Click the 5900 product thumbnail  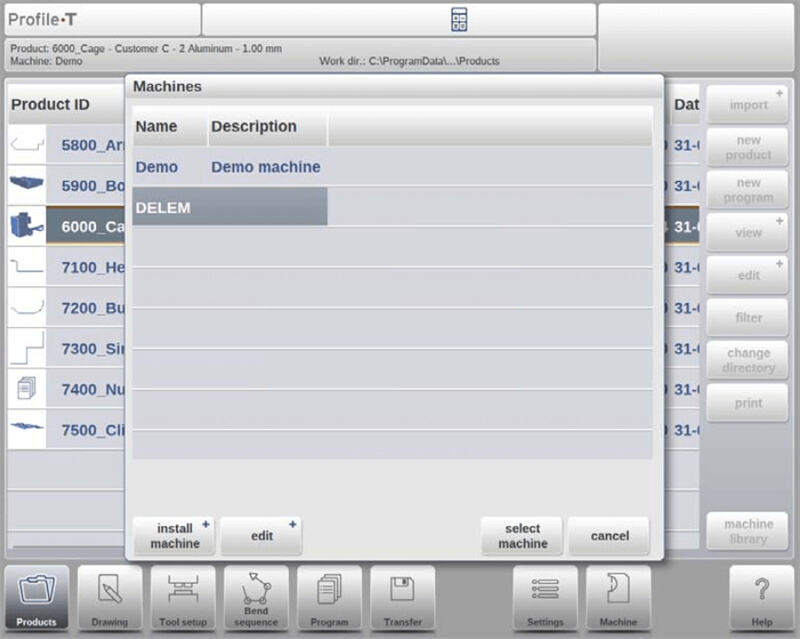26,185
